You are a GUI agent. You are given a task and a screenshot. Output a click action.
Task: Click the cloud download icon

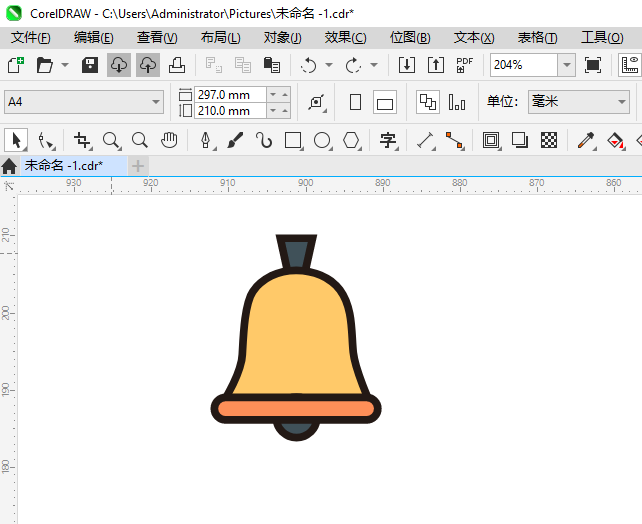tap(119, 65)
